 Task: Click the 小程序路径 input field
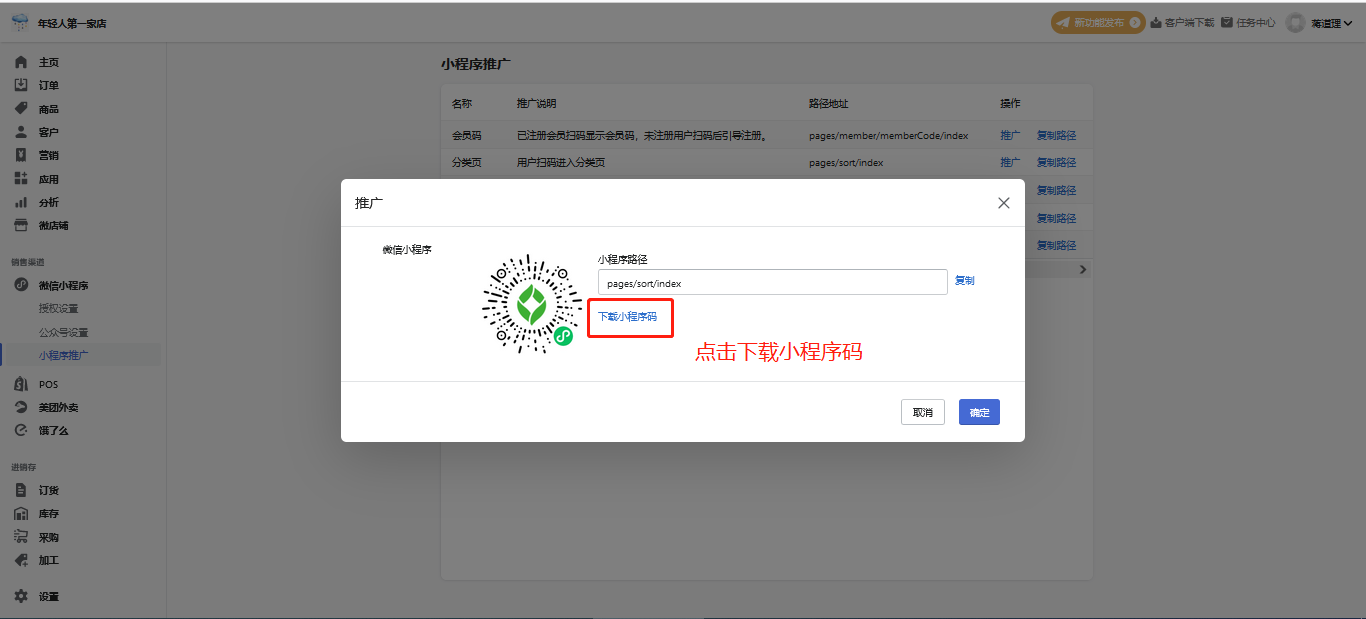773,282
